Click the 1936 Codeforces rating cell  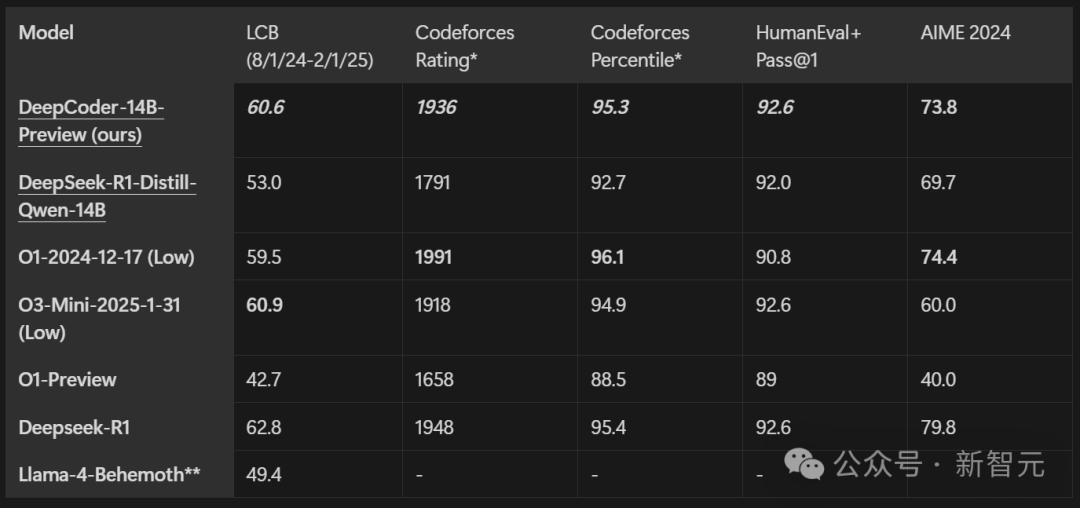[x=436, y=107]
